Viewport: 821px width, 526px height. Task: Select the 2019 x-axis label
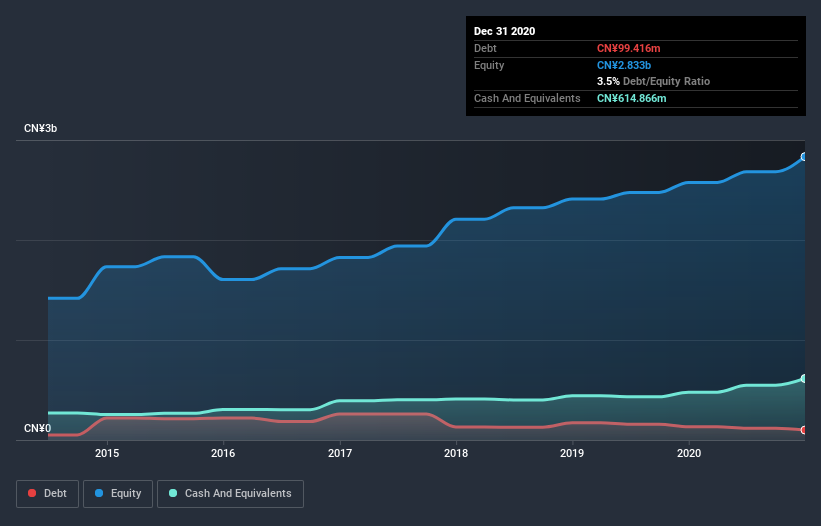572,453
